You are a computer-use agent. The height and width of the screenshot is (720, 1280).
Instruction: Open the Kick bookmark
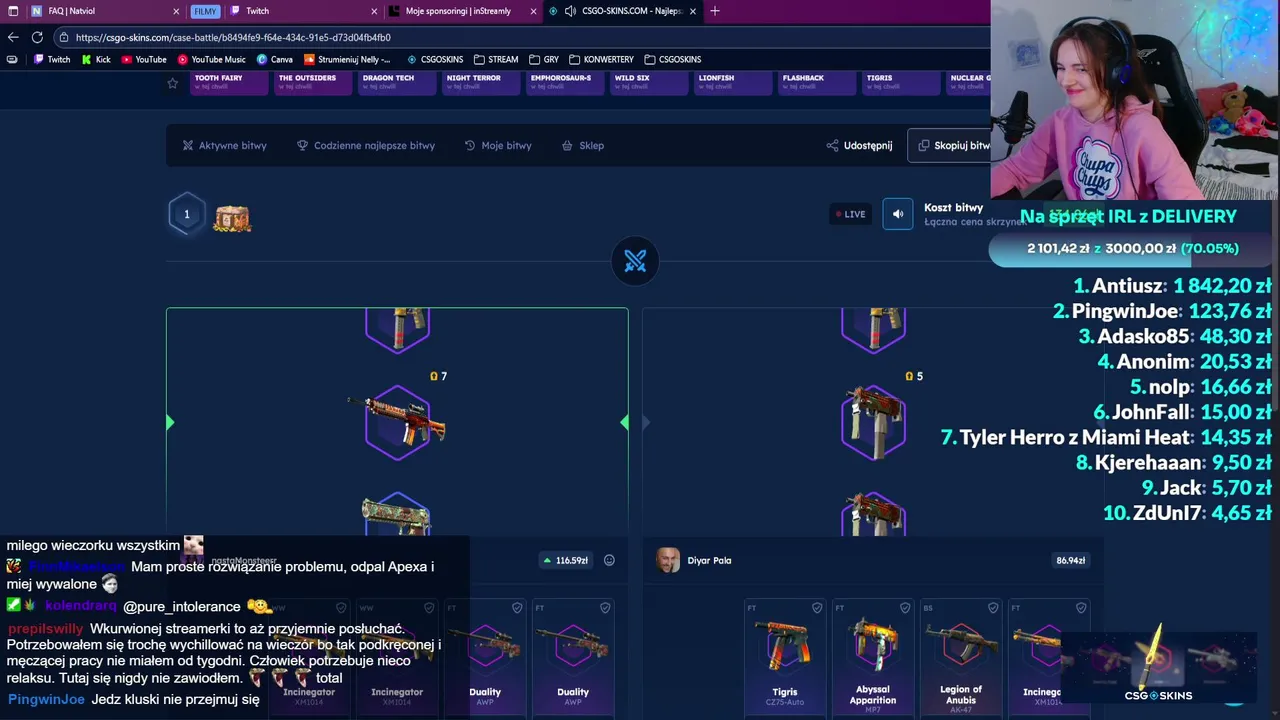96,59
